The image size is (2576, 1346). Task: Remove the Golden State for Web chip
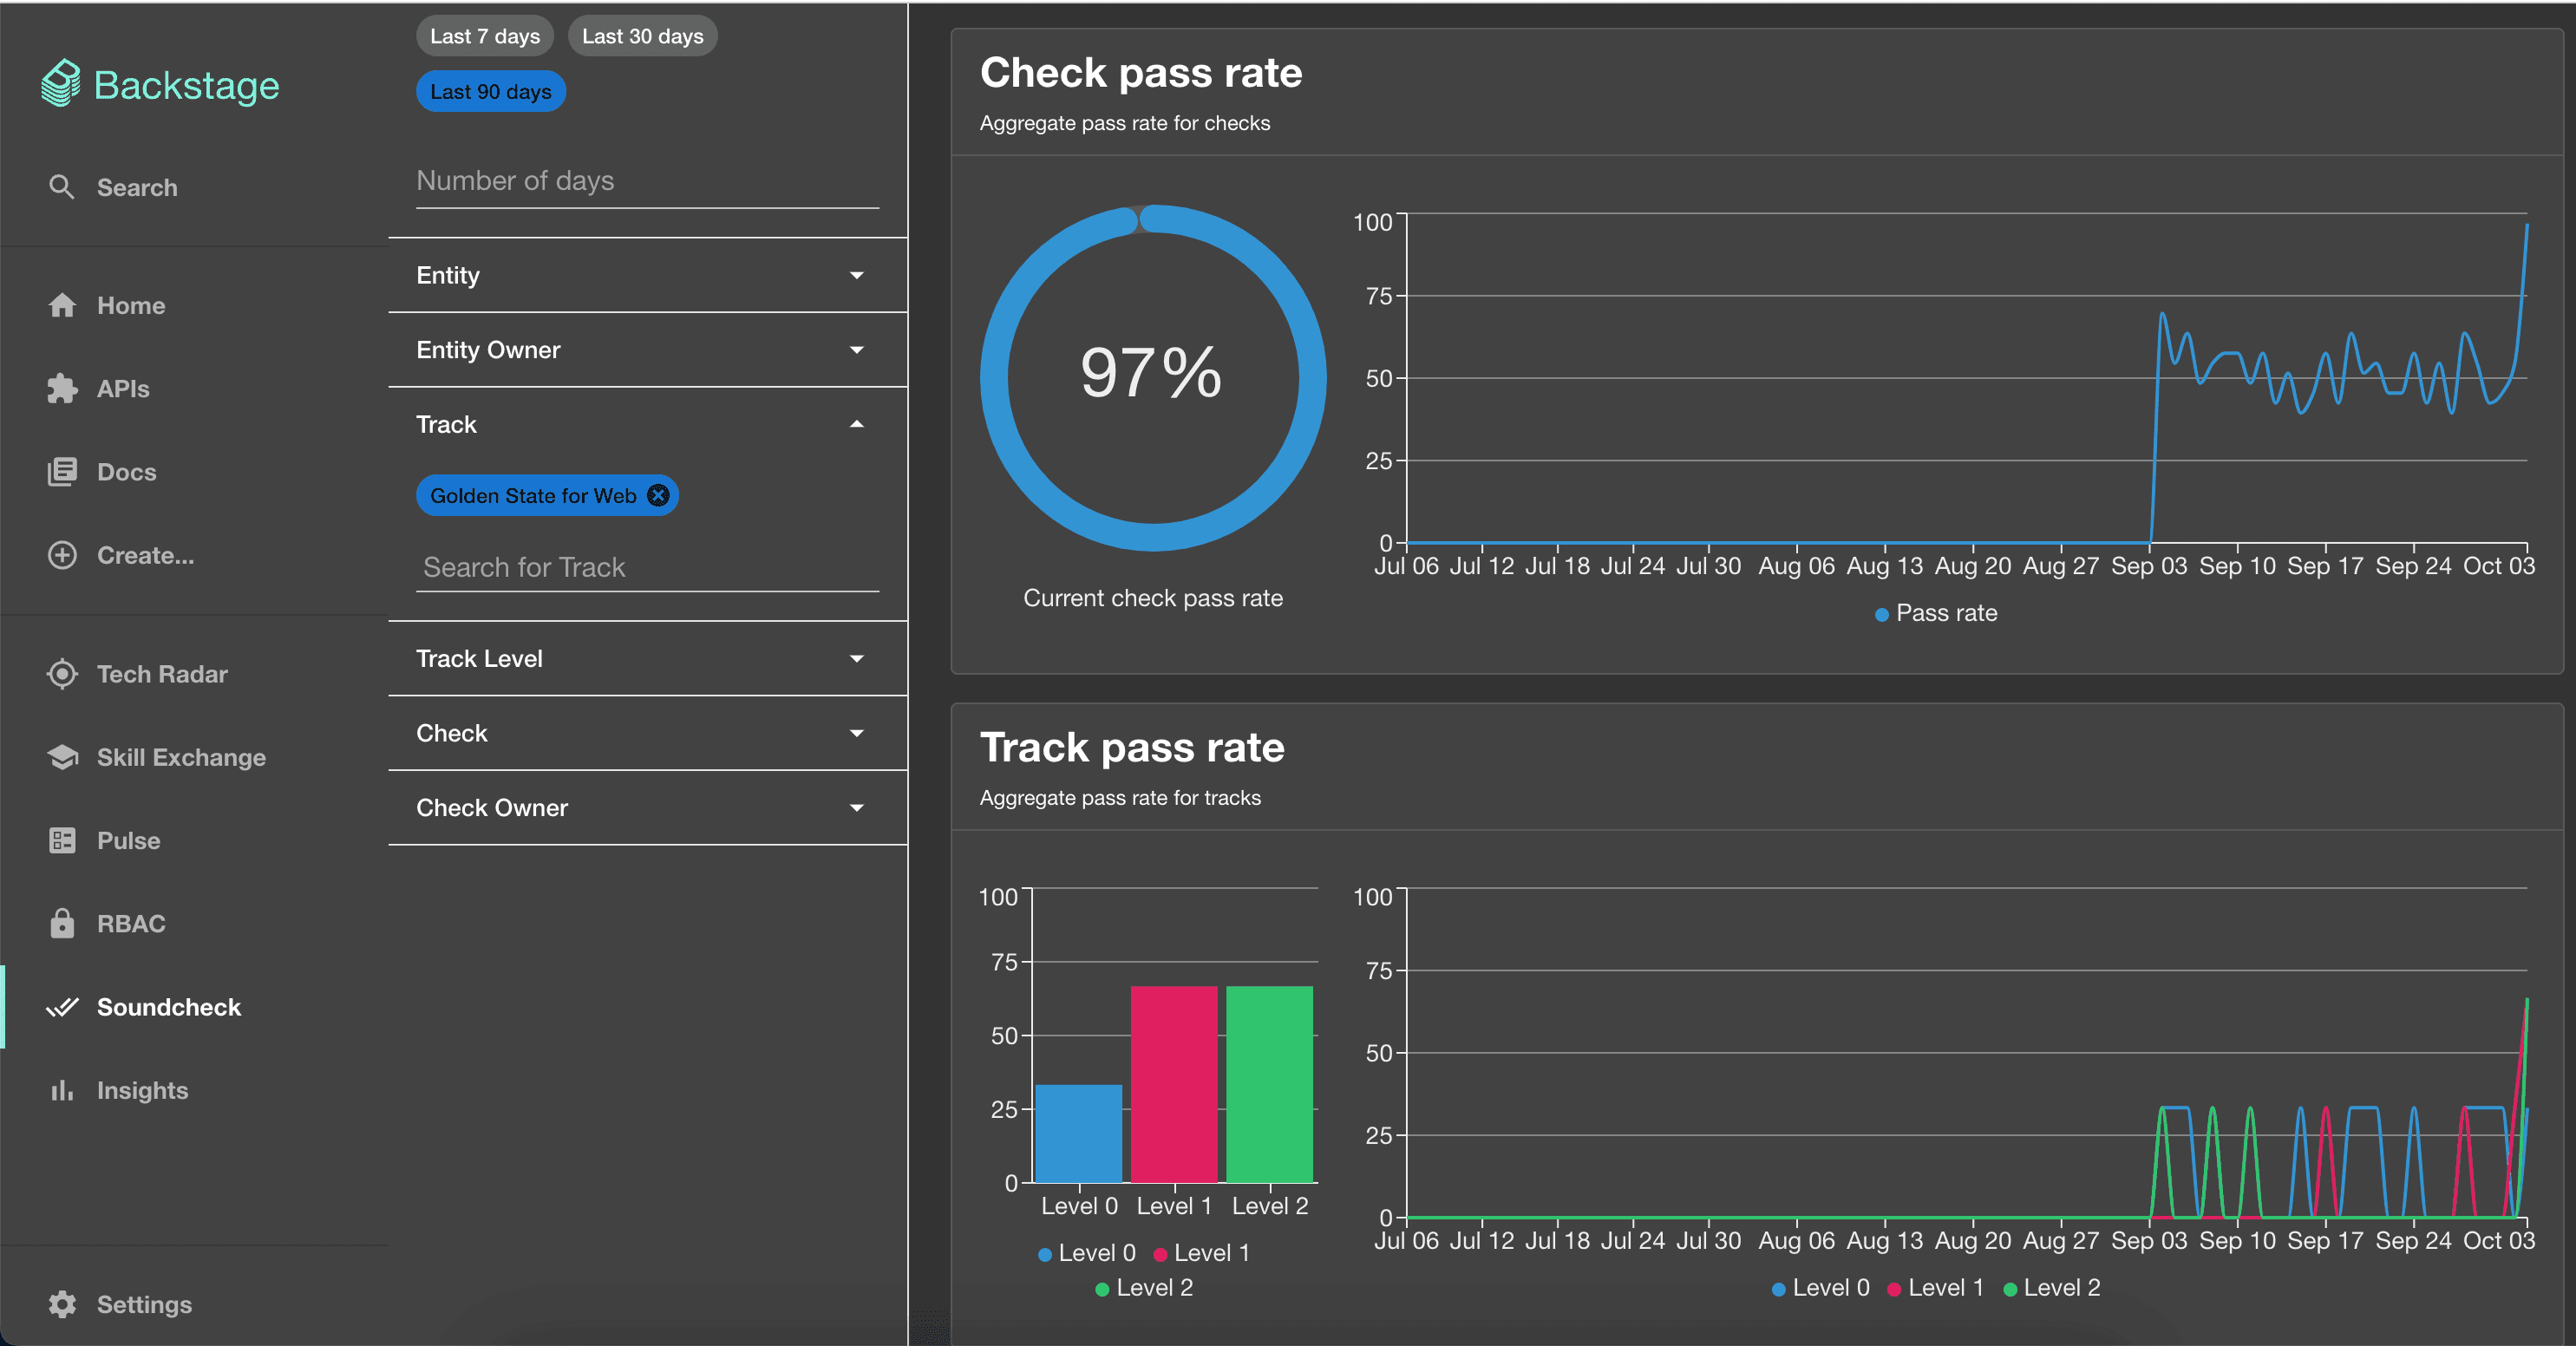click(x=658, y=496)
